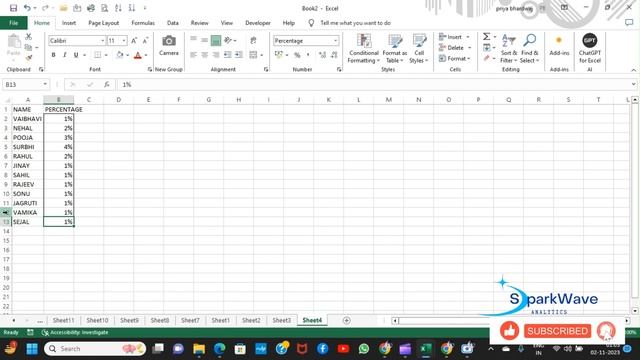Click Merge & Center button
This screenshot has height=360, width=640.
click(x=253, y=55)
